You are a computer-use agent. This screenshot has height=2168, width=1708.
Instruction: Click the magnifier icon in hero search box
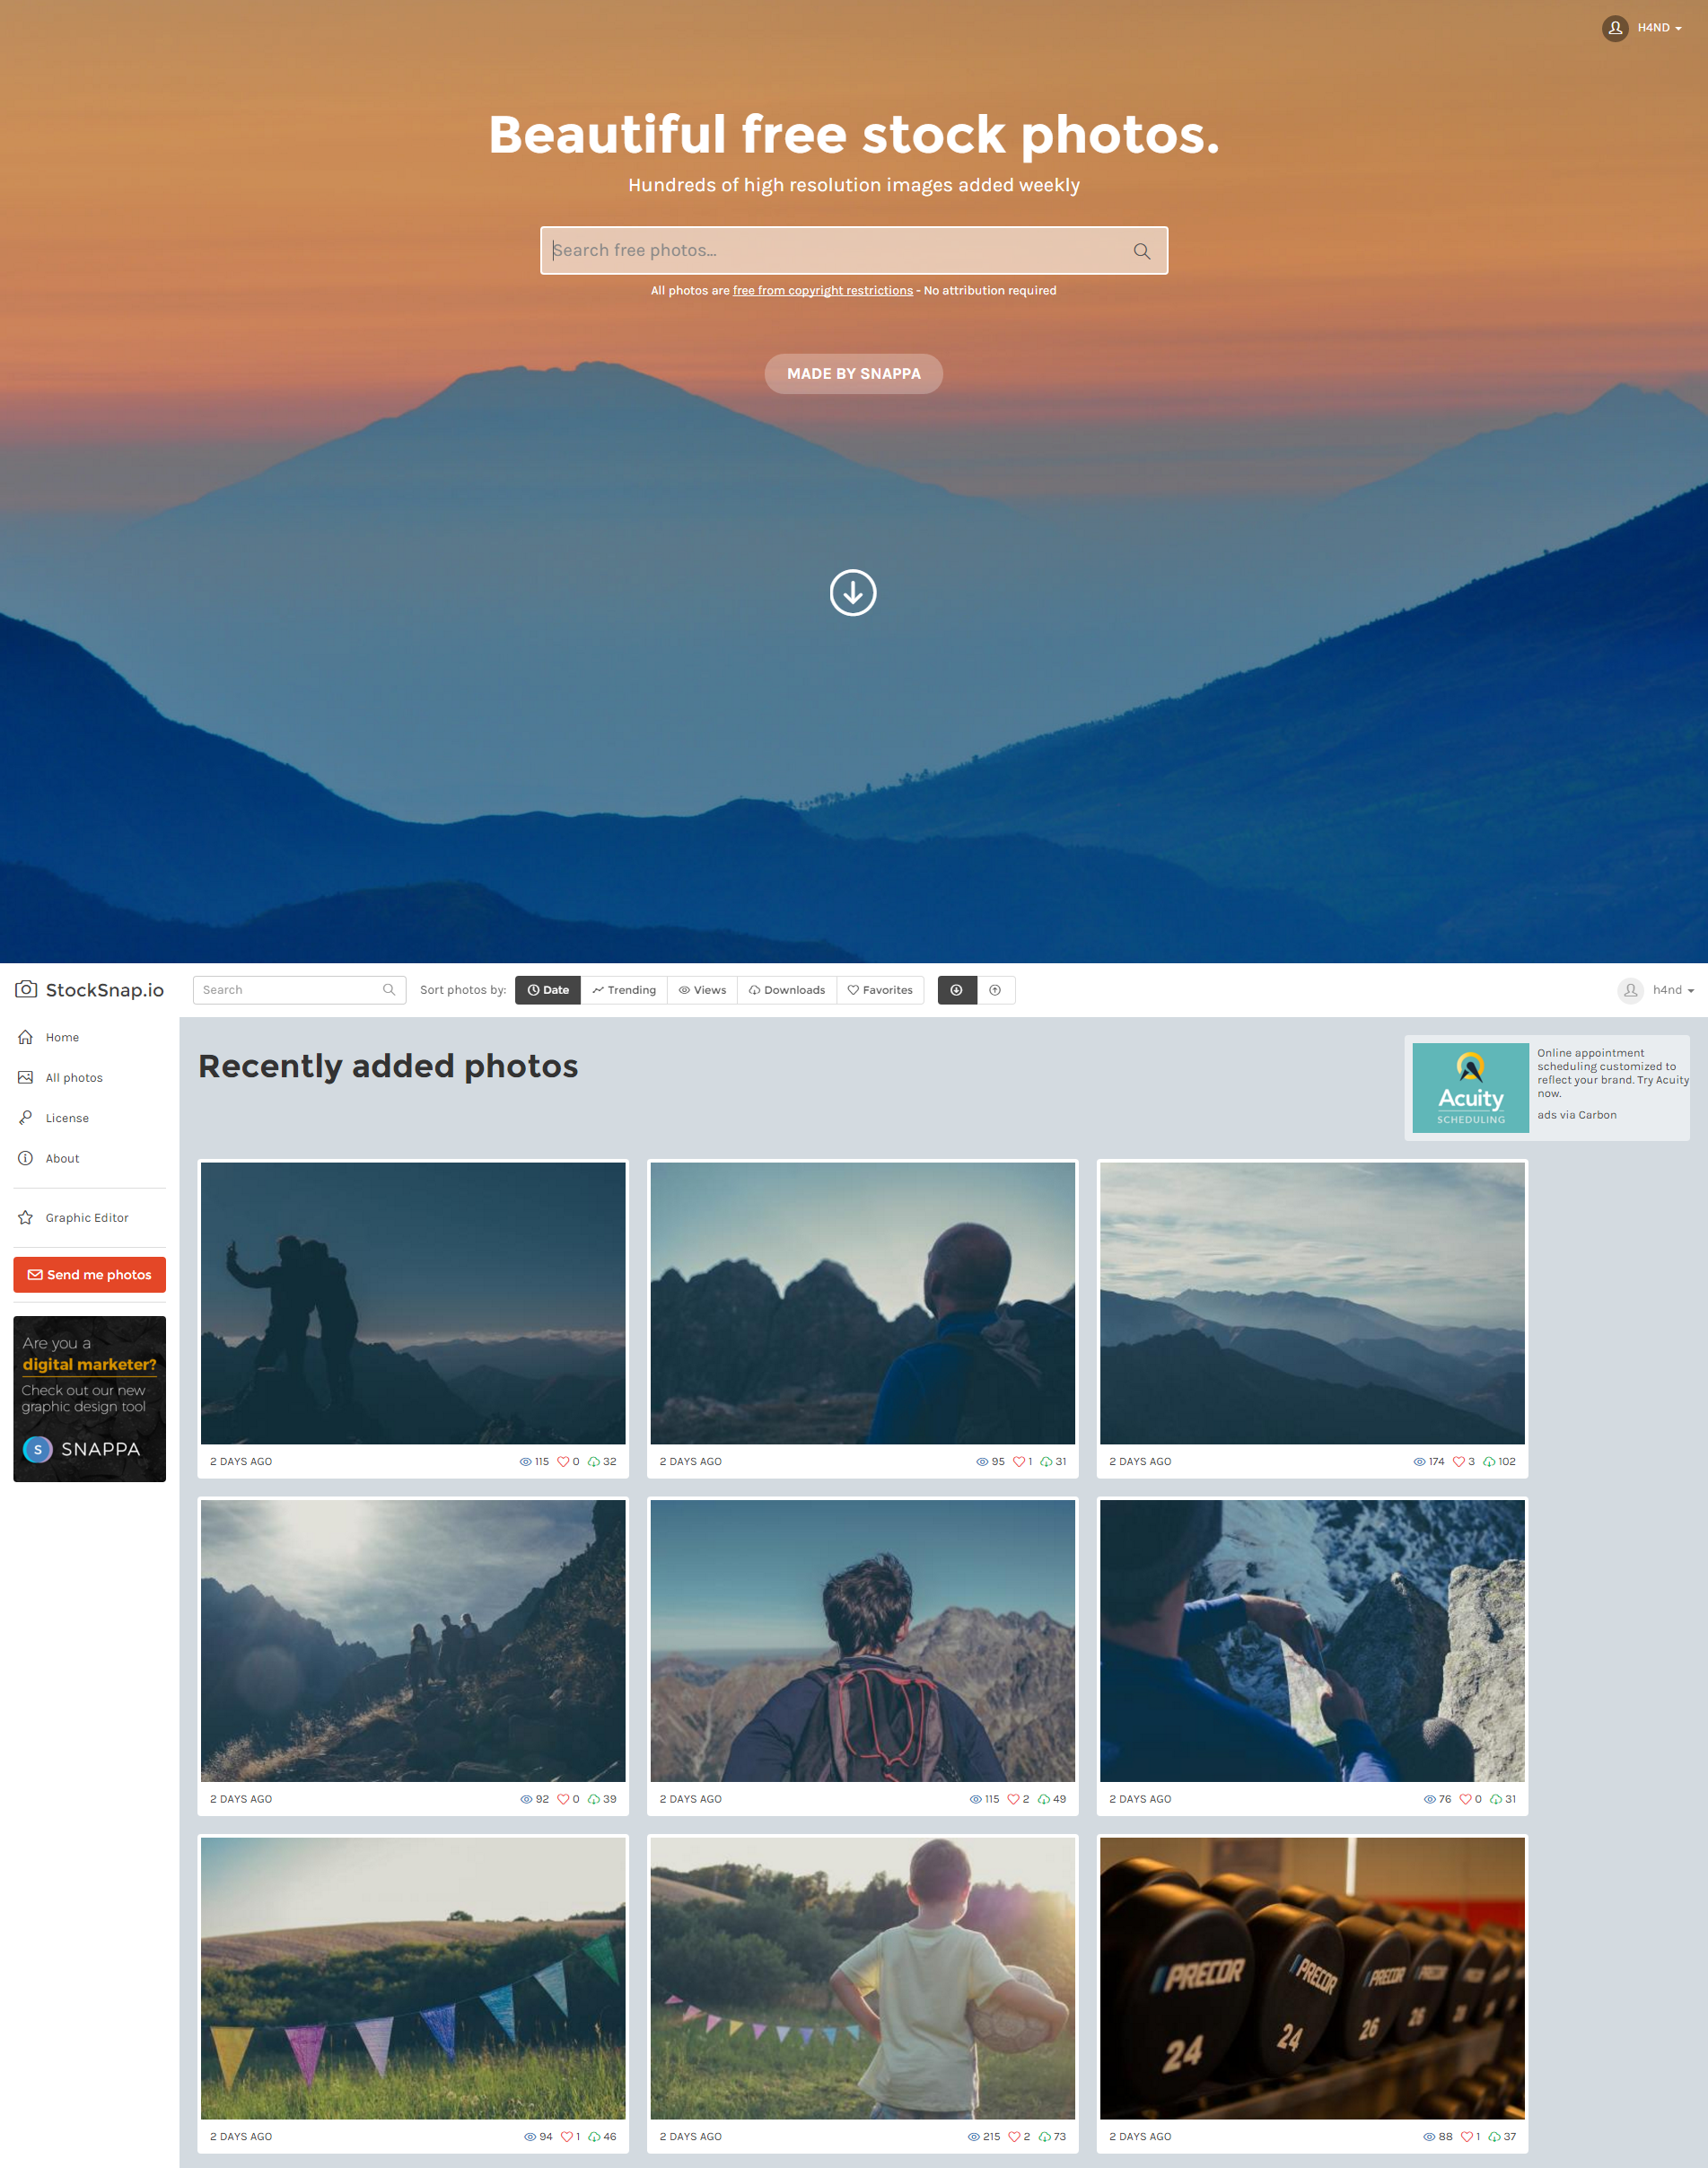[x=1141, y=251]
